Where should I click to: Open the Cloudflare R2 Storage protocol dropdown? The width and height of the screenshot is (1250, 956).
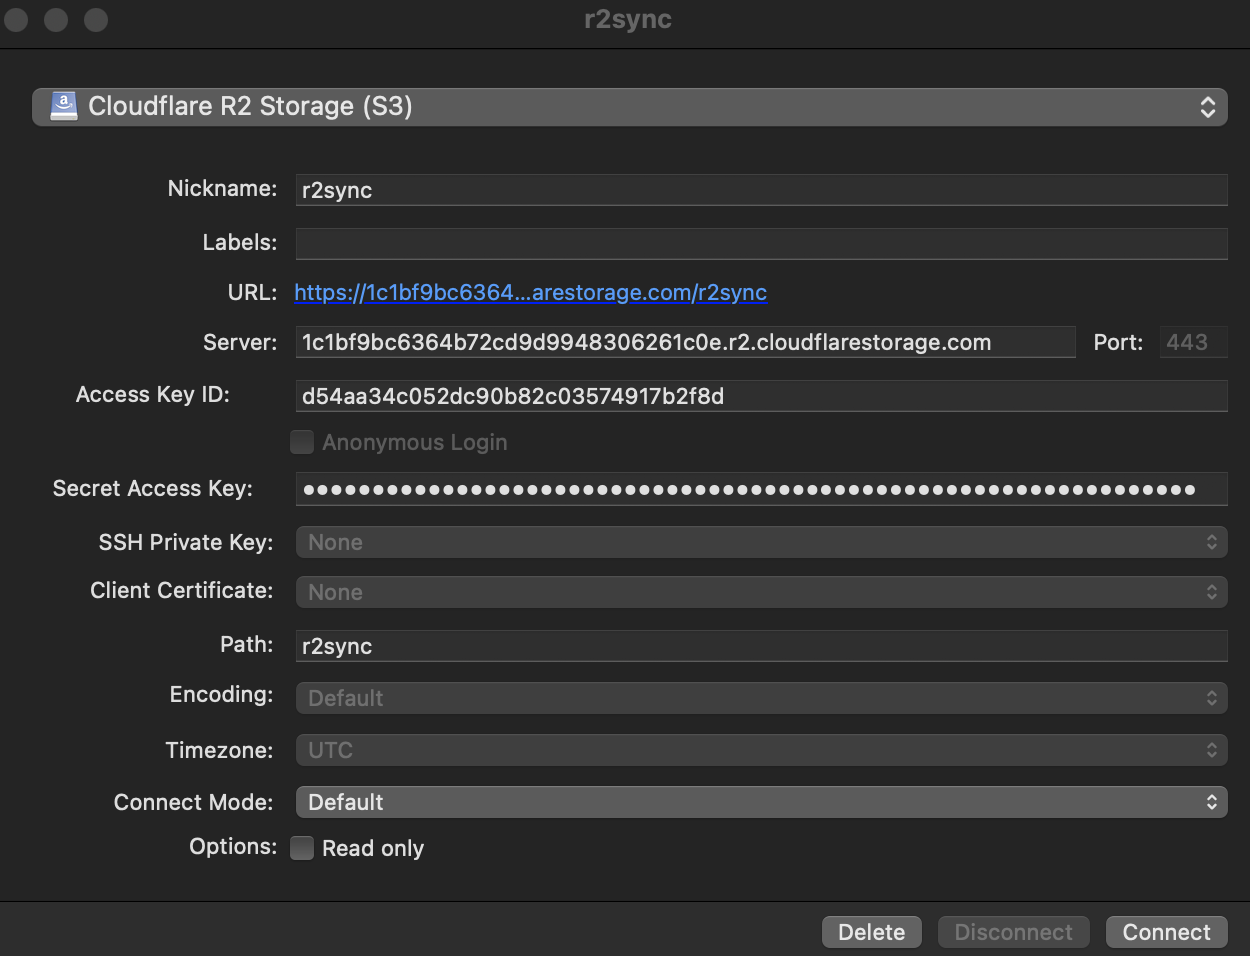pyautogui.click(x=629, y=107)
